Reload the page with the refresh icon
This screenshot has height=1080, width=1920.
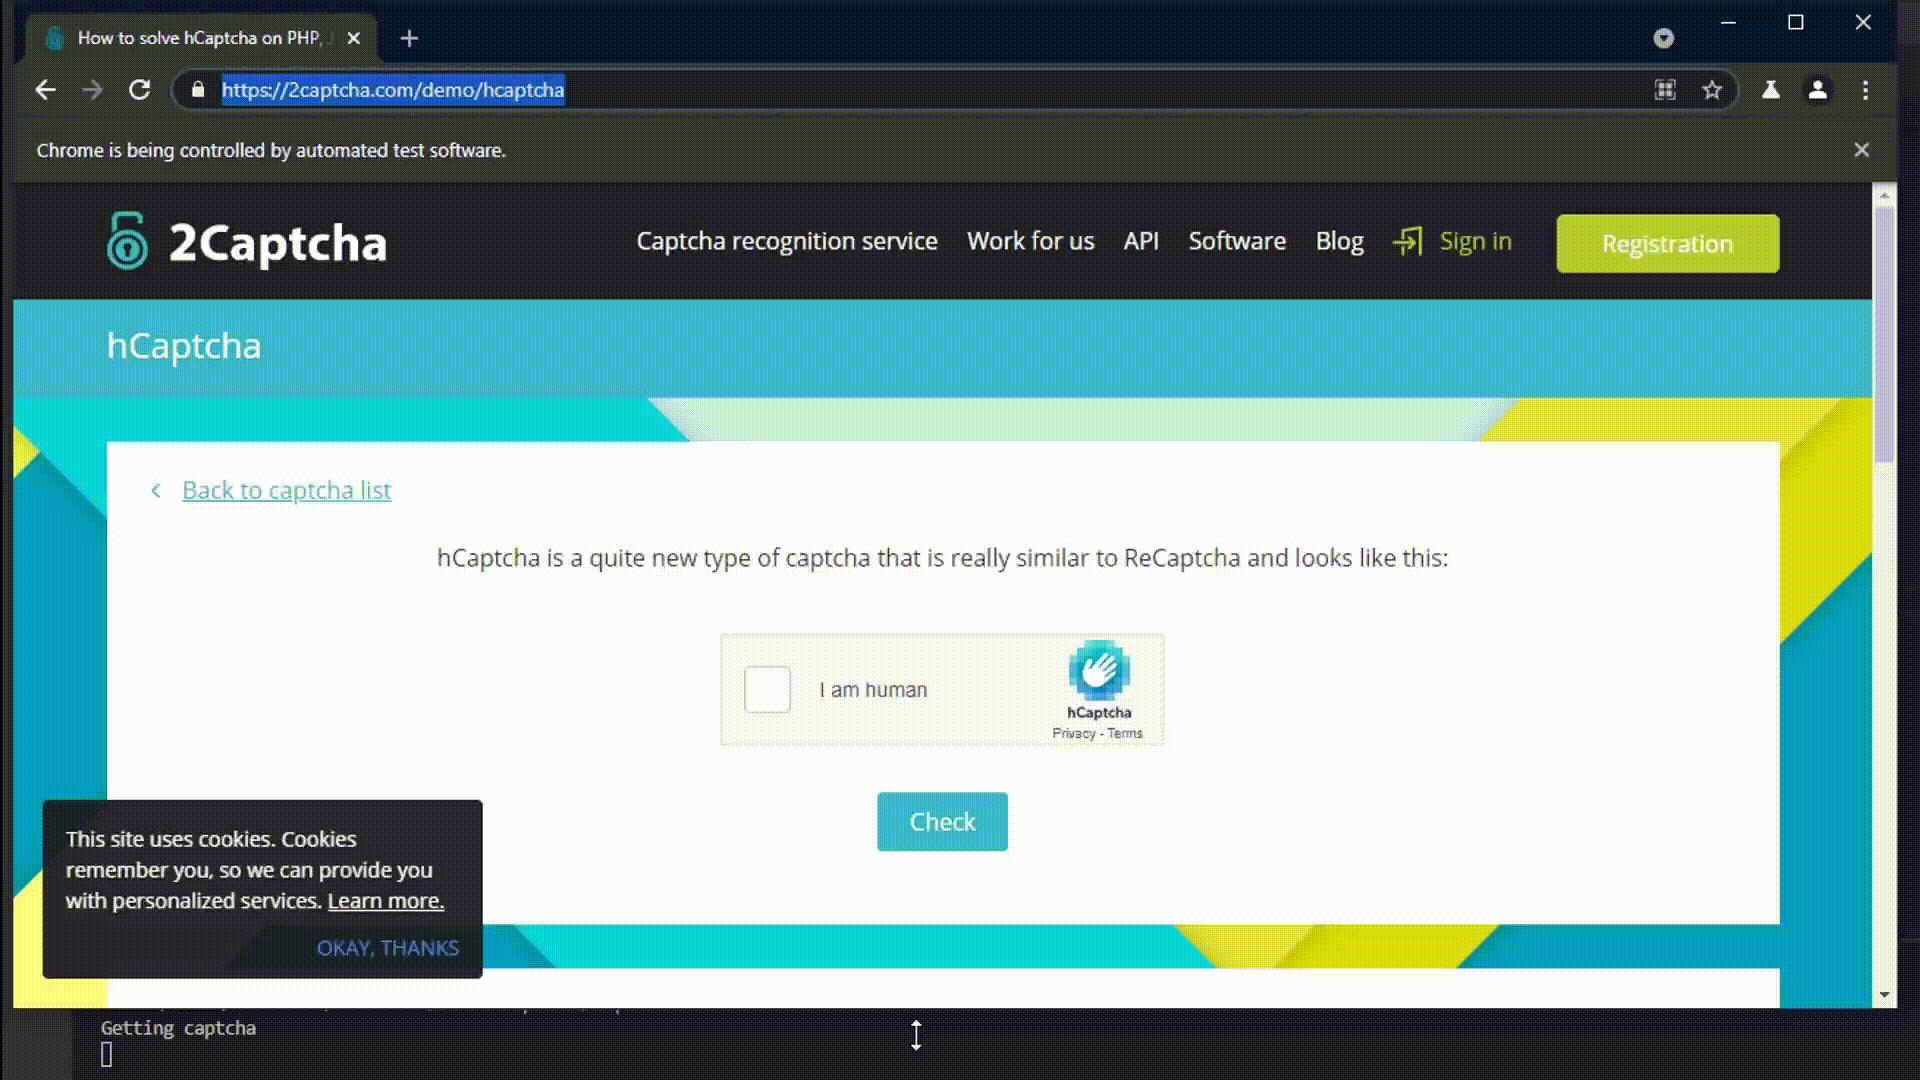click(140, 90)
